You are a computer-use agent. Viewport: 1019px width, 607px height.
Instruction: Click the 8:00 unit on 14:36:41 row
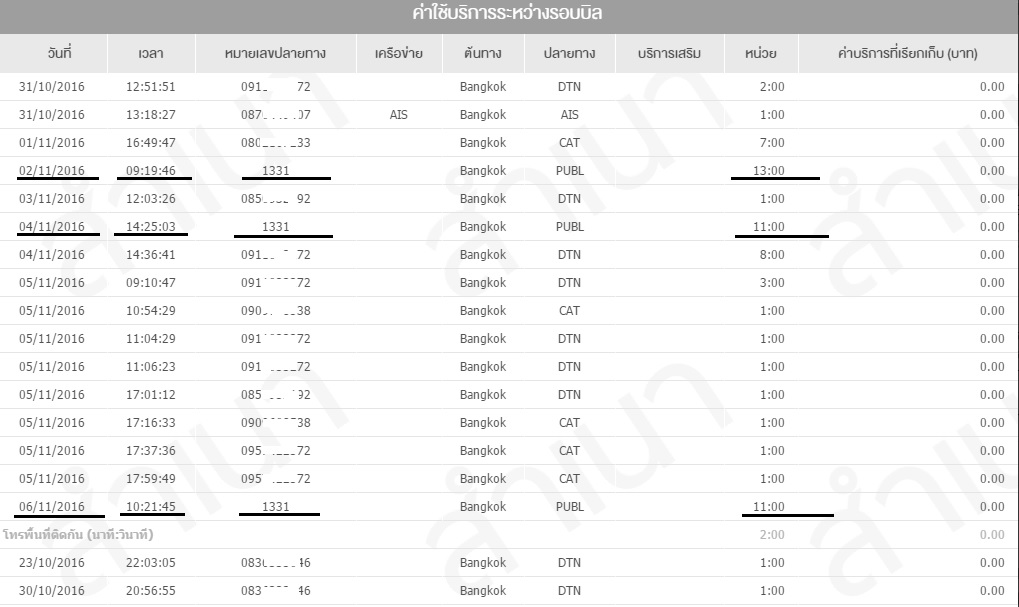pos(772,255)
